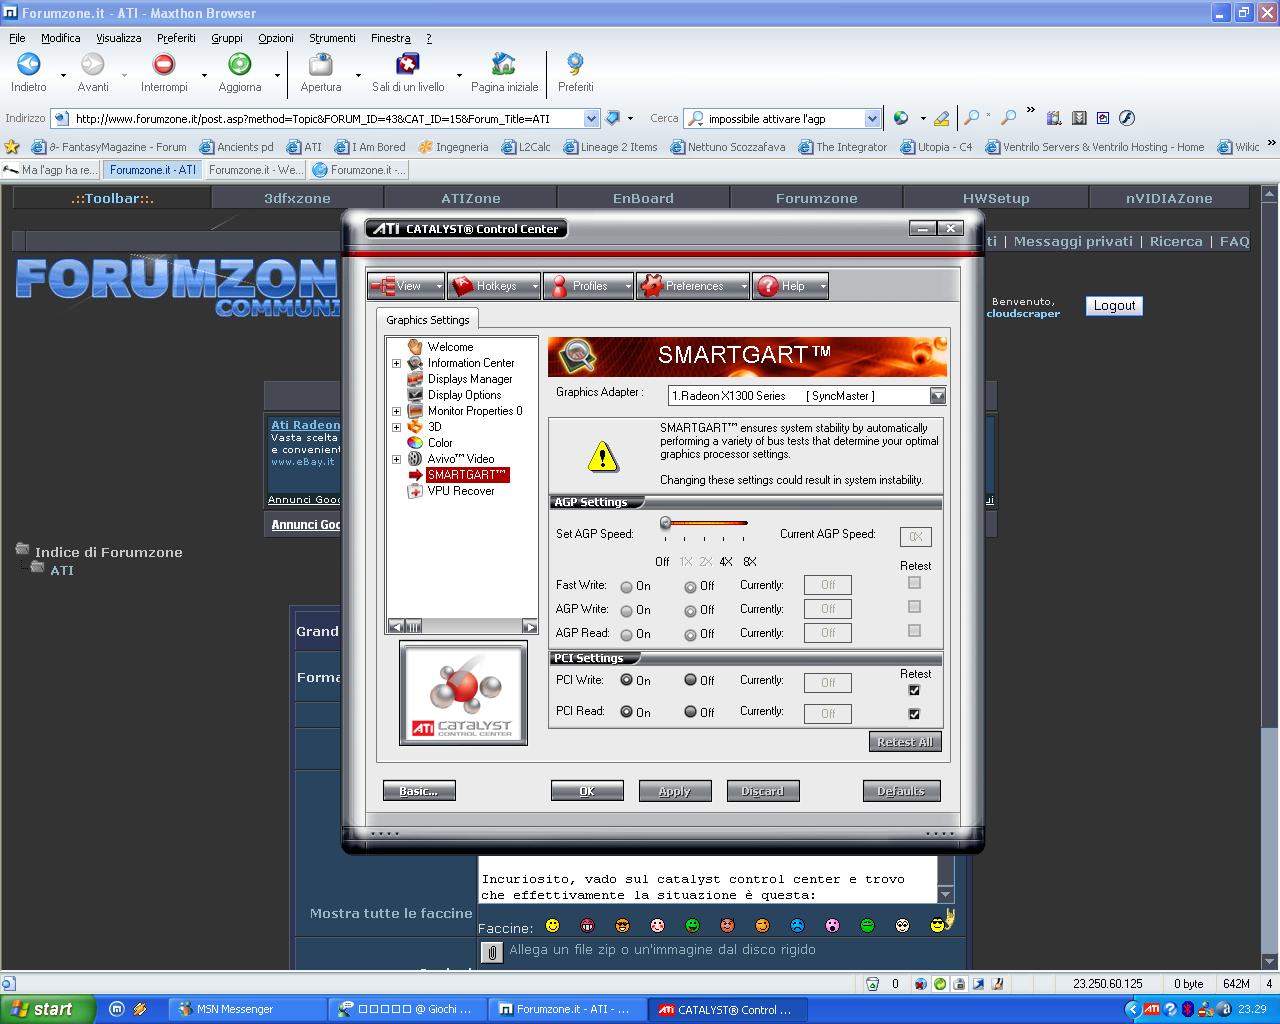
Task: Select Display Options in the tree
Action: tap(464, 395)
